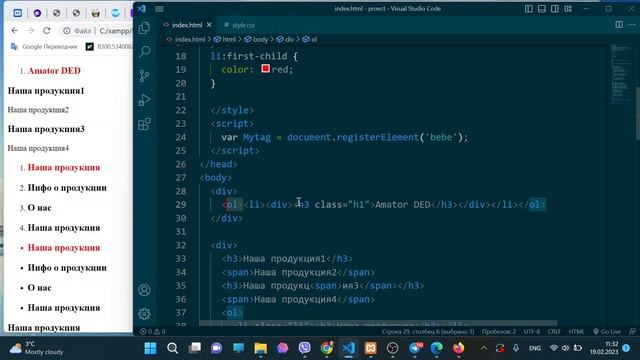This screenshot has width=640, height=360.
Task: Open the Run and Debug view
Action: tap(144, 100)
